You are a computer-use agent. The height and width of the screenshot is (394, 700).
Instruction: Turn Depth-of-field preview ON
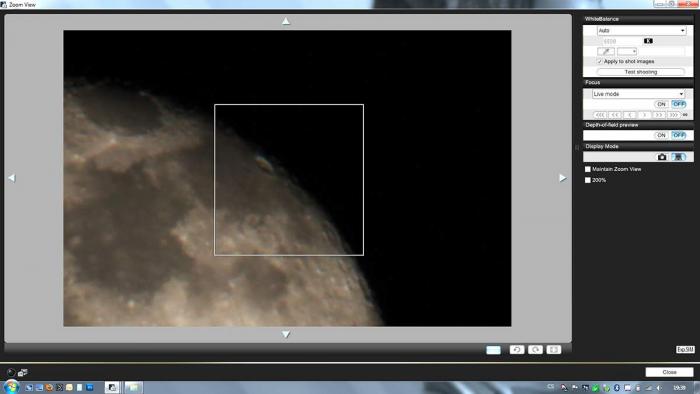coord(661,135)
